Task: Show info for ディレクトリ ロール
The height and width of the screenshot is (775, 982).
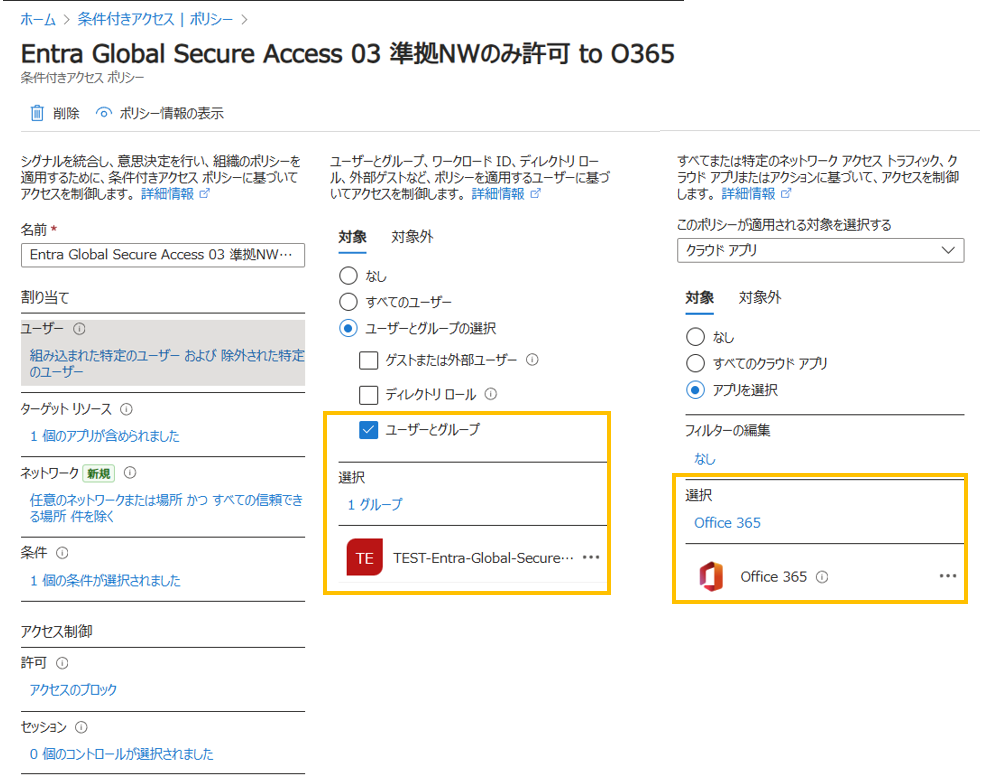Action: pos(491,394)
